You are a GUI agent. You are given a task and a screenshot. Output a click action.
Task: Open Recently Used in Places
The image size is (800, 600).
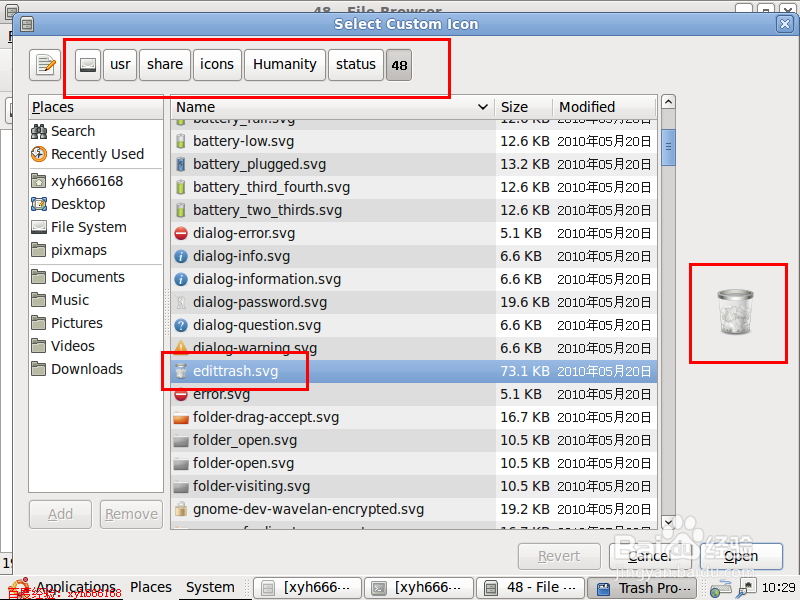(96, 154)
